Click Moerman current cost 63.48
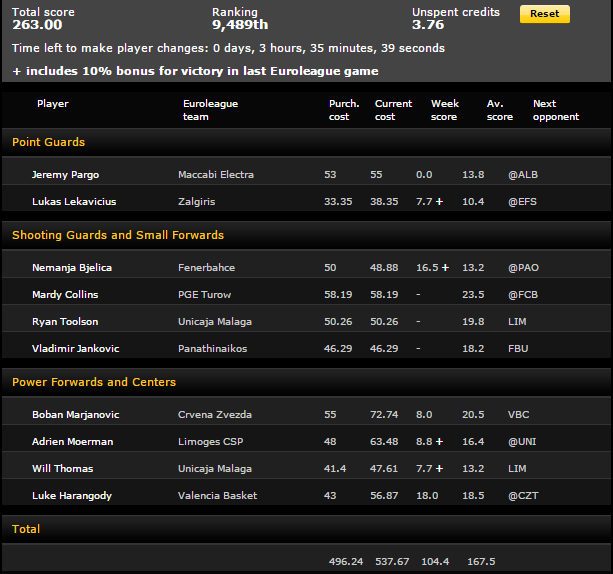 click(384, 442)
